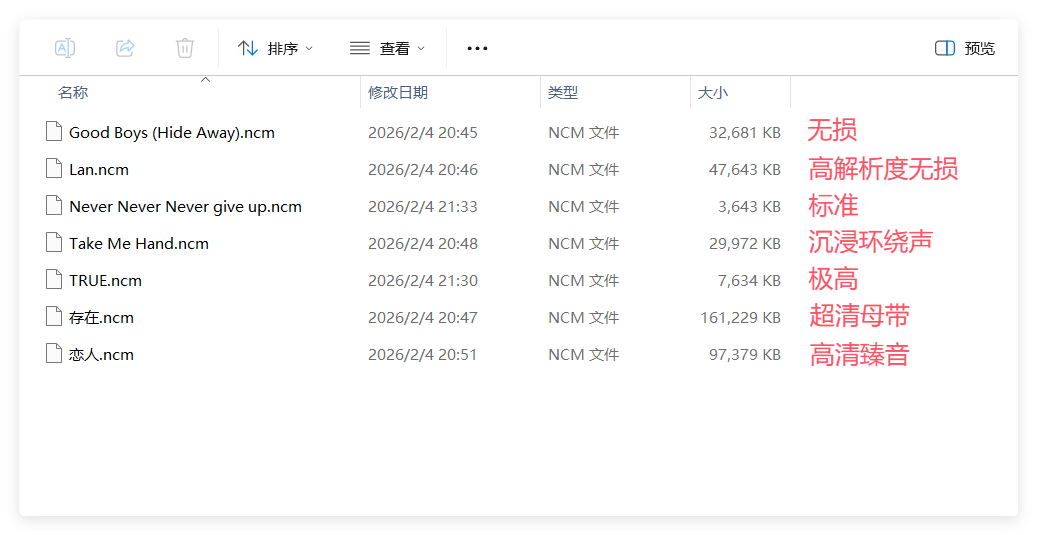Sort by the 类型 column header

(563, 93)
